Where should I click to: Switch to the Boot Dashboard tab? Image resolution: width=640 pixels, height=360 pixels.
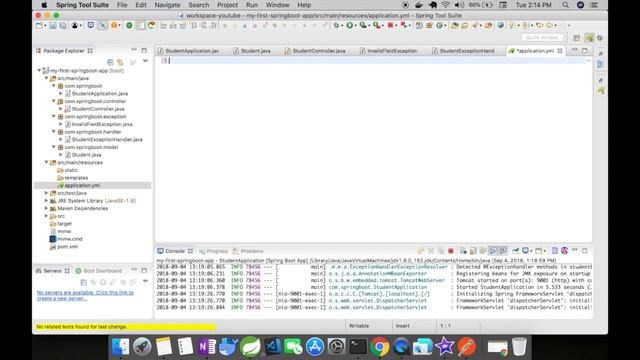pyautogui.click(x=99, y=271)
